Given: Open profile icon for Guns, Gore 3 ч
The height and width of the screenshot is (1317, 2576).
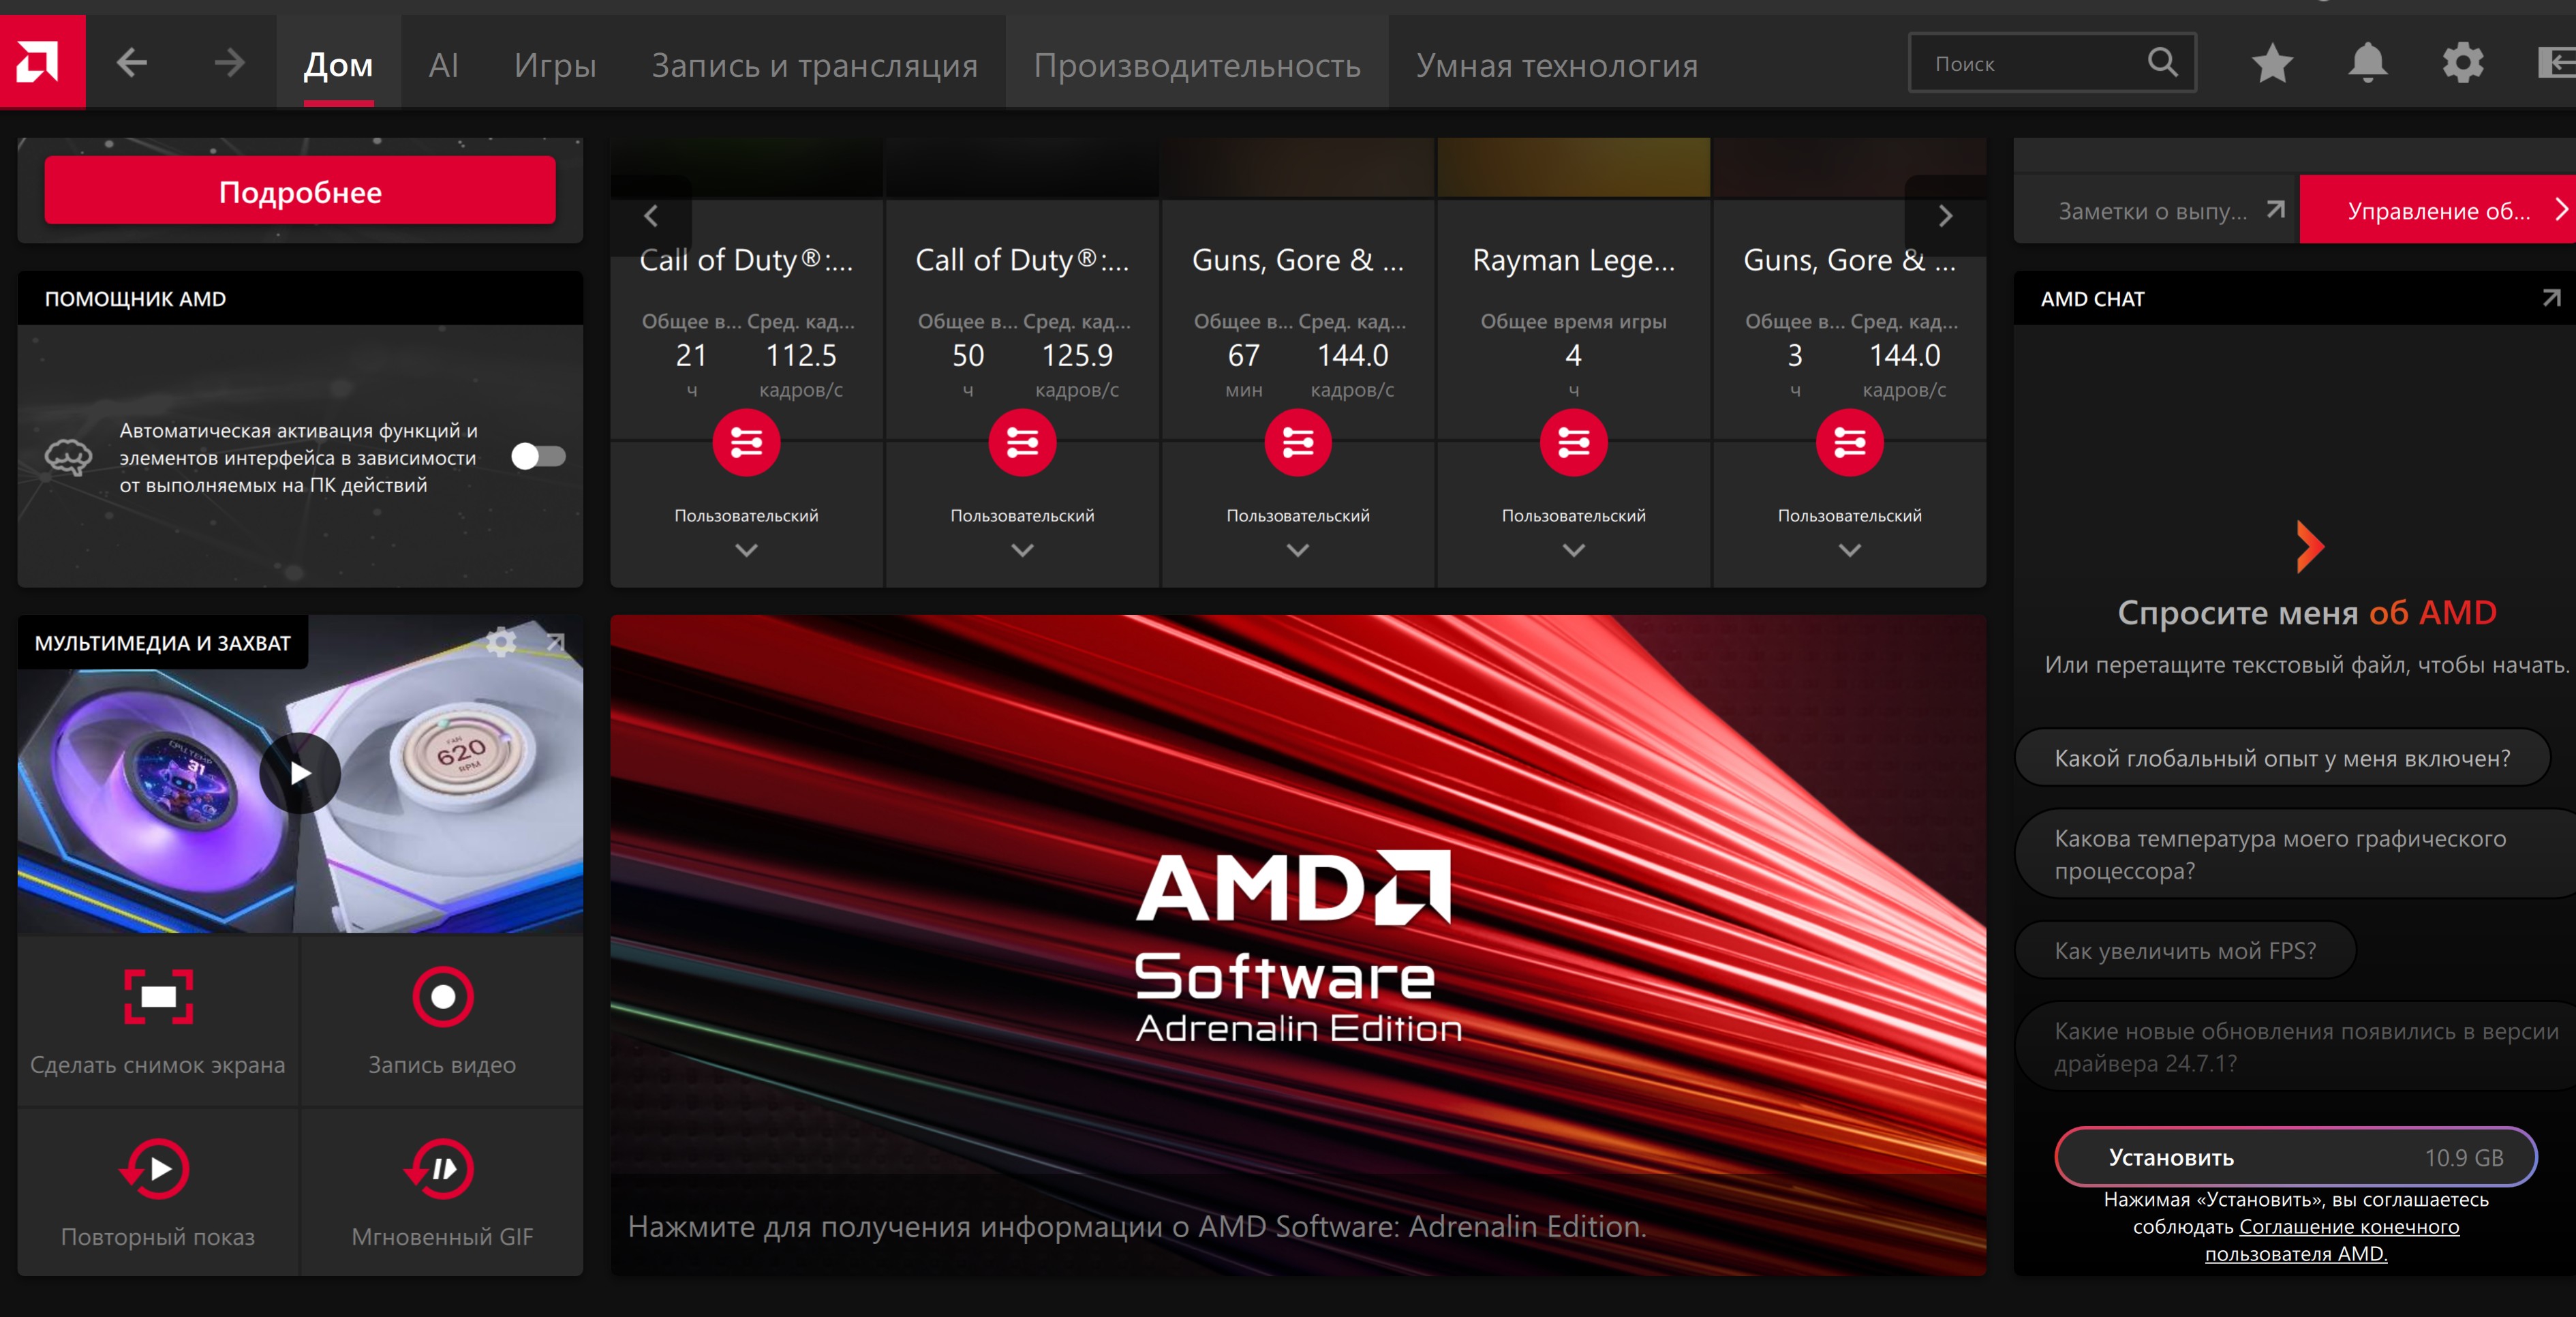Looking at the screenshot, I should click(x=1850, y=442).
